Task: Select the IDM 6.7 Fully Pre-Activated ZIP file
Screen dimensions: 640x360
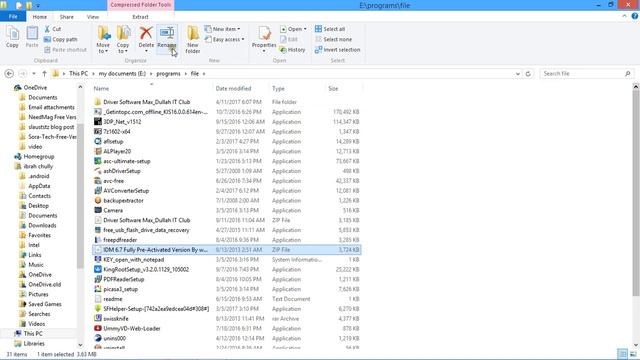Action: tap(227, 250)
